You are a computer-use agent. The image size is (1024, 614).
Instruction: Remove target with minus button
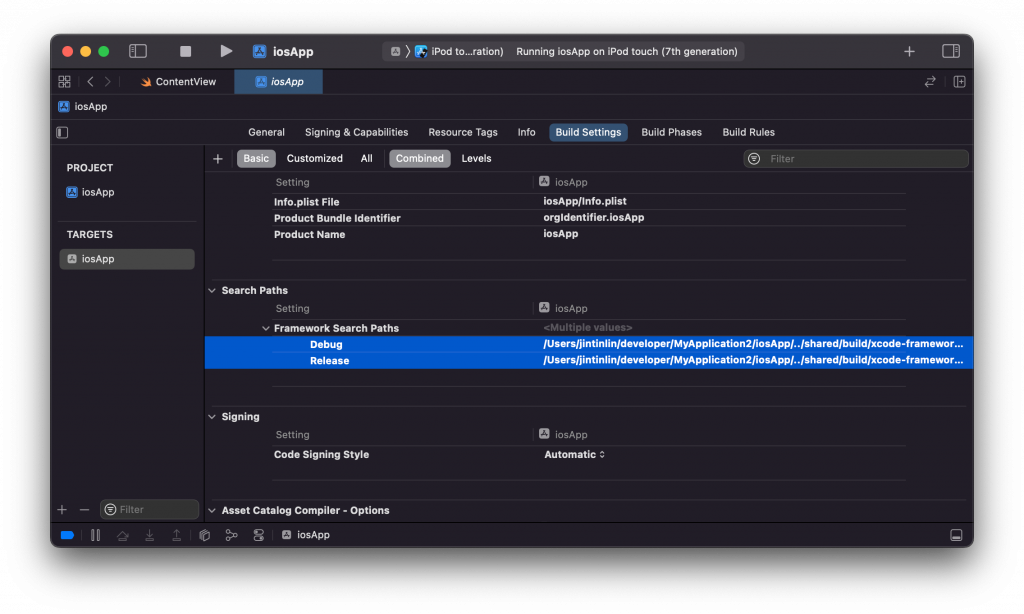point(84,509)
